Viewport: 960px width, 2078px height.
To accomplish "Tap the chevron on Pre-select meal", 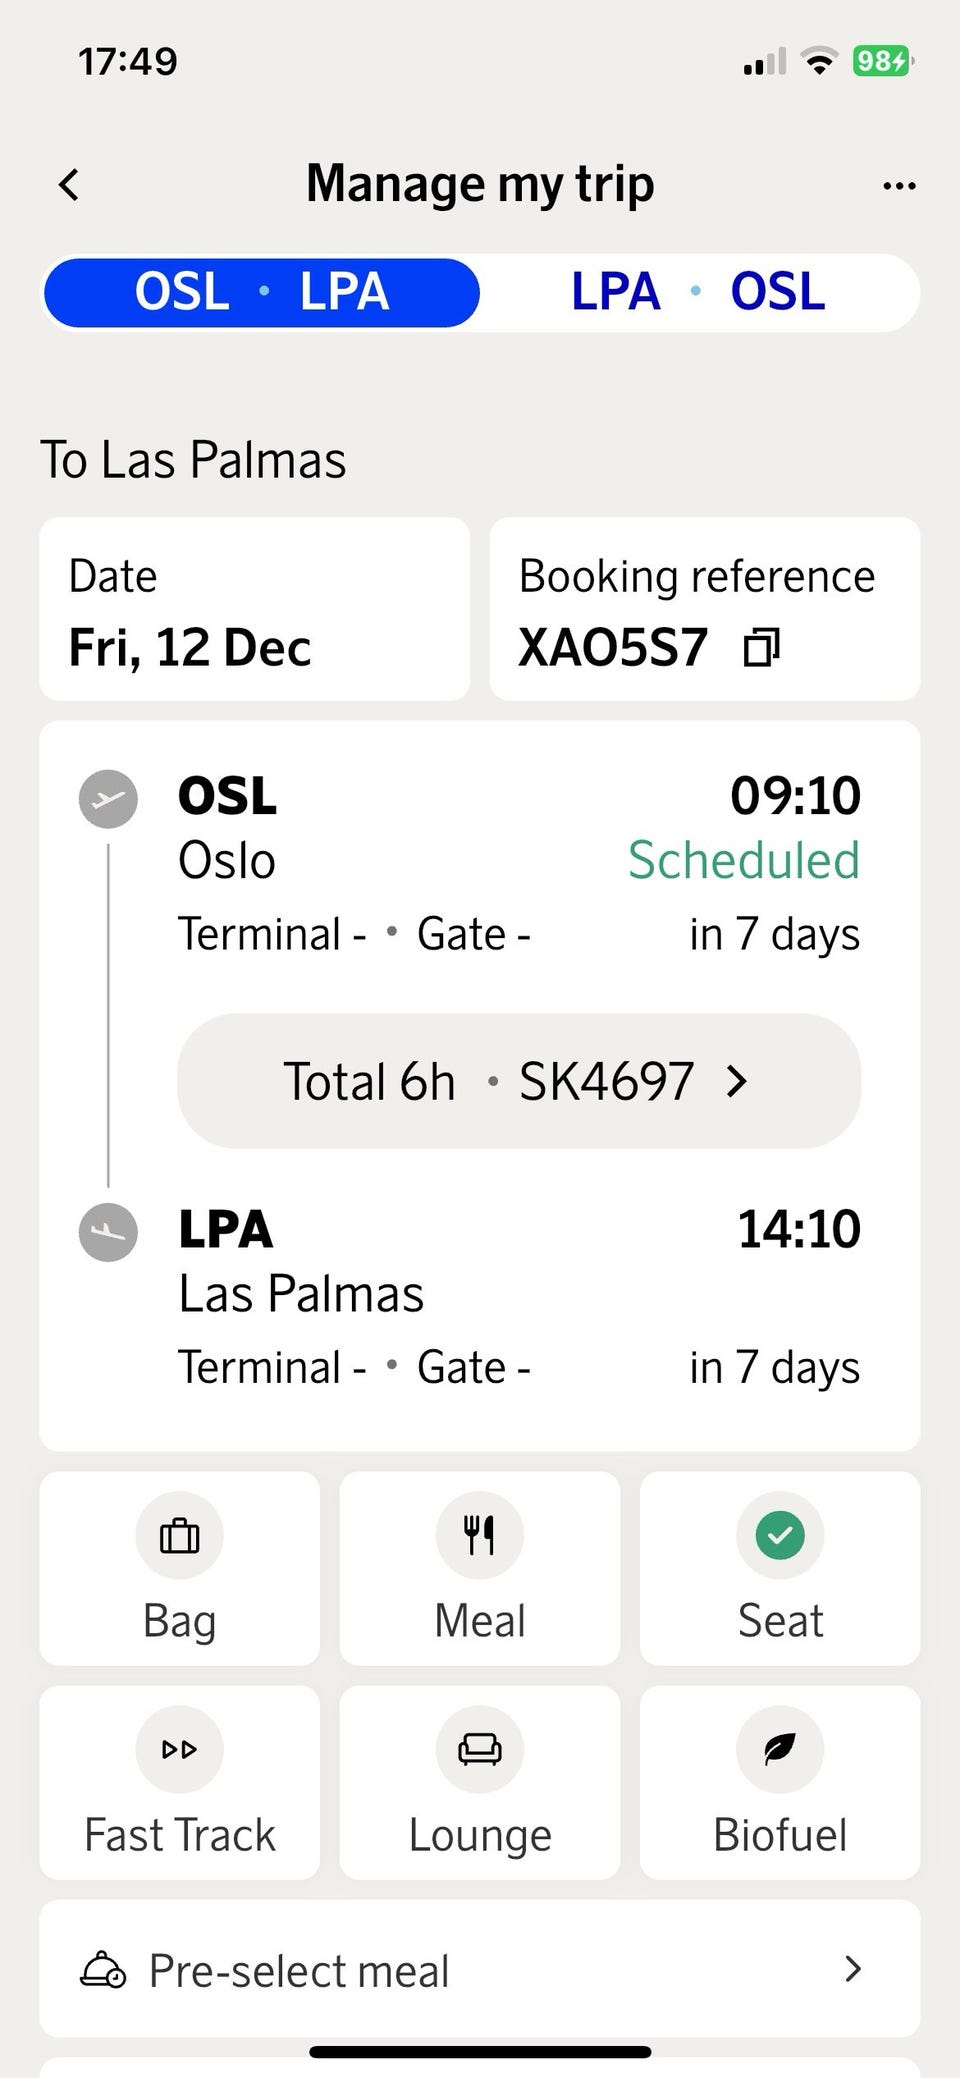I will [852, 1969].
